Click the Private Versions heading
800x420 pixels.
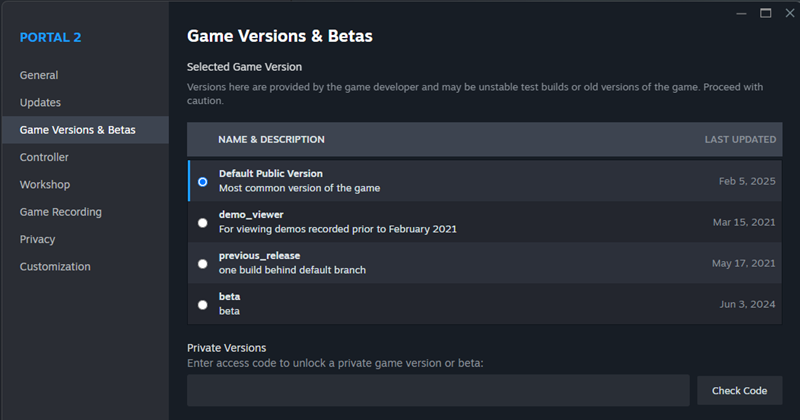click(x=227, y=348)
